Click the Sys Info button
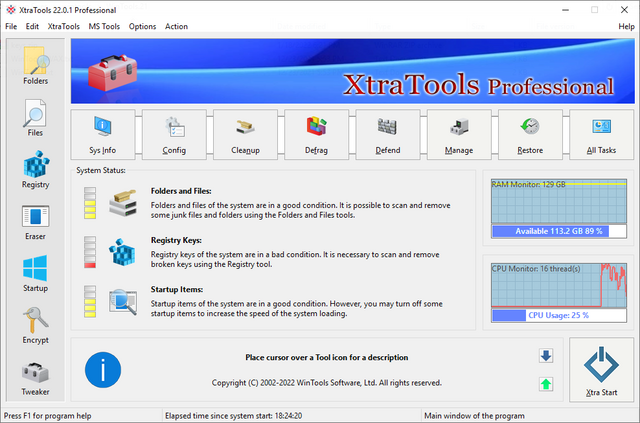This screenshot has width=640, height=423. coord(103,134)
